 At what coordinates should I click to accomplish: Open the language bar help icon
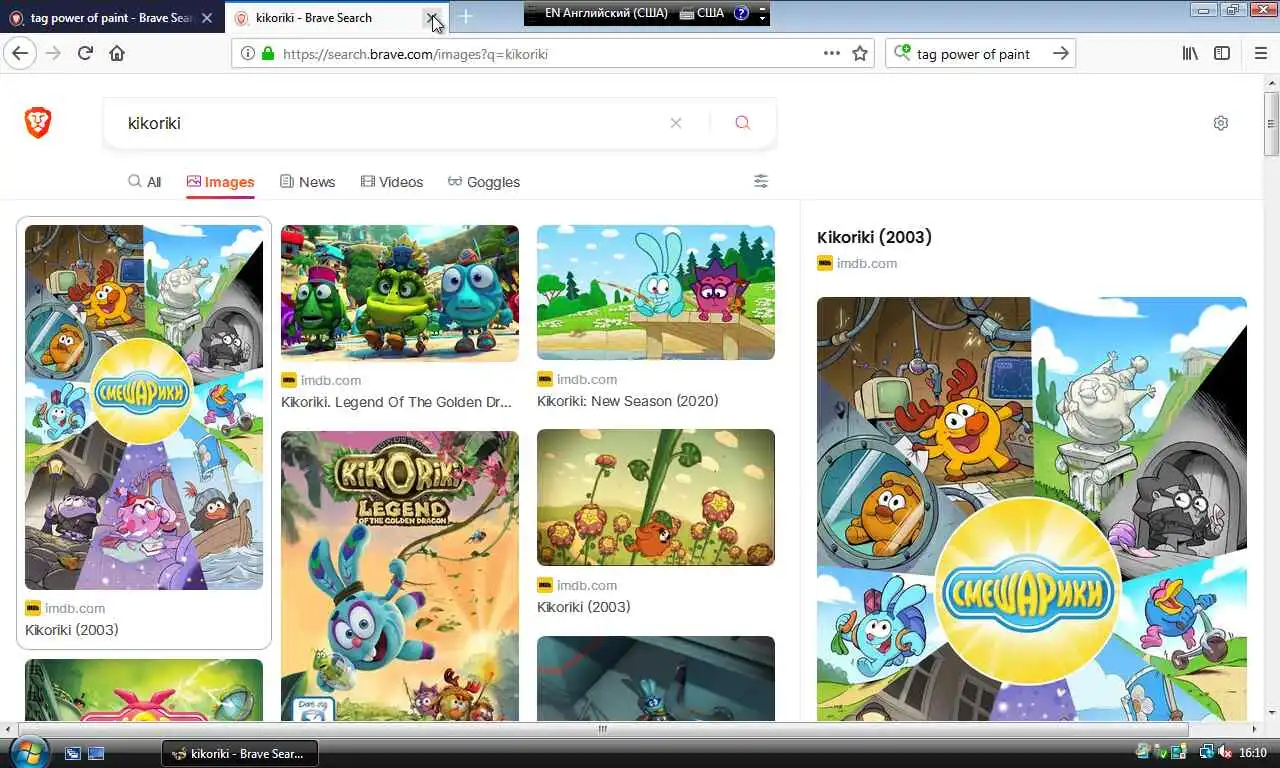(741, 13)
